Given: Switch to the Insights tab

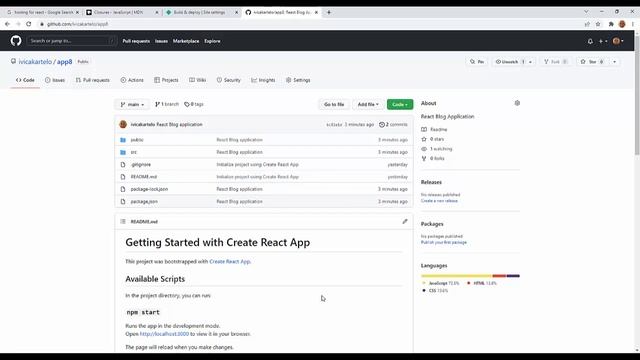Looking at the screenshot, I should [x=263, y=80].
